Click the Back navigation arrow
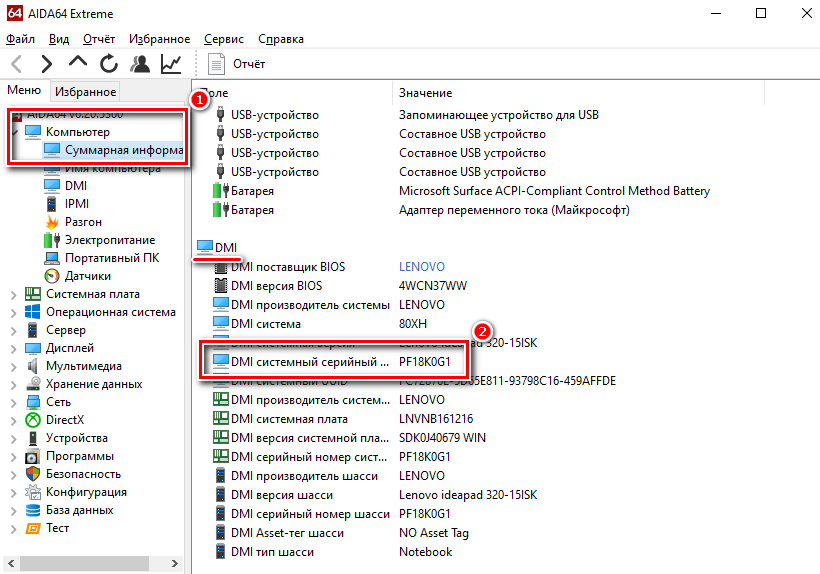Screen dimensions: 820x574 (17, 64)
